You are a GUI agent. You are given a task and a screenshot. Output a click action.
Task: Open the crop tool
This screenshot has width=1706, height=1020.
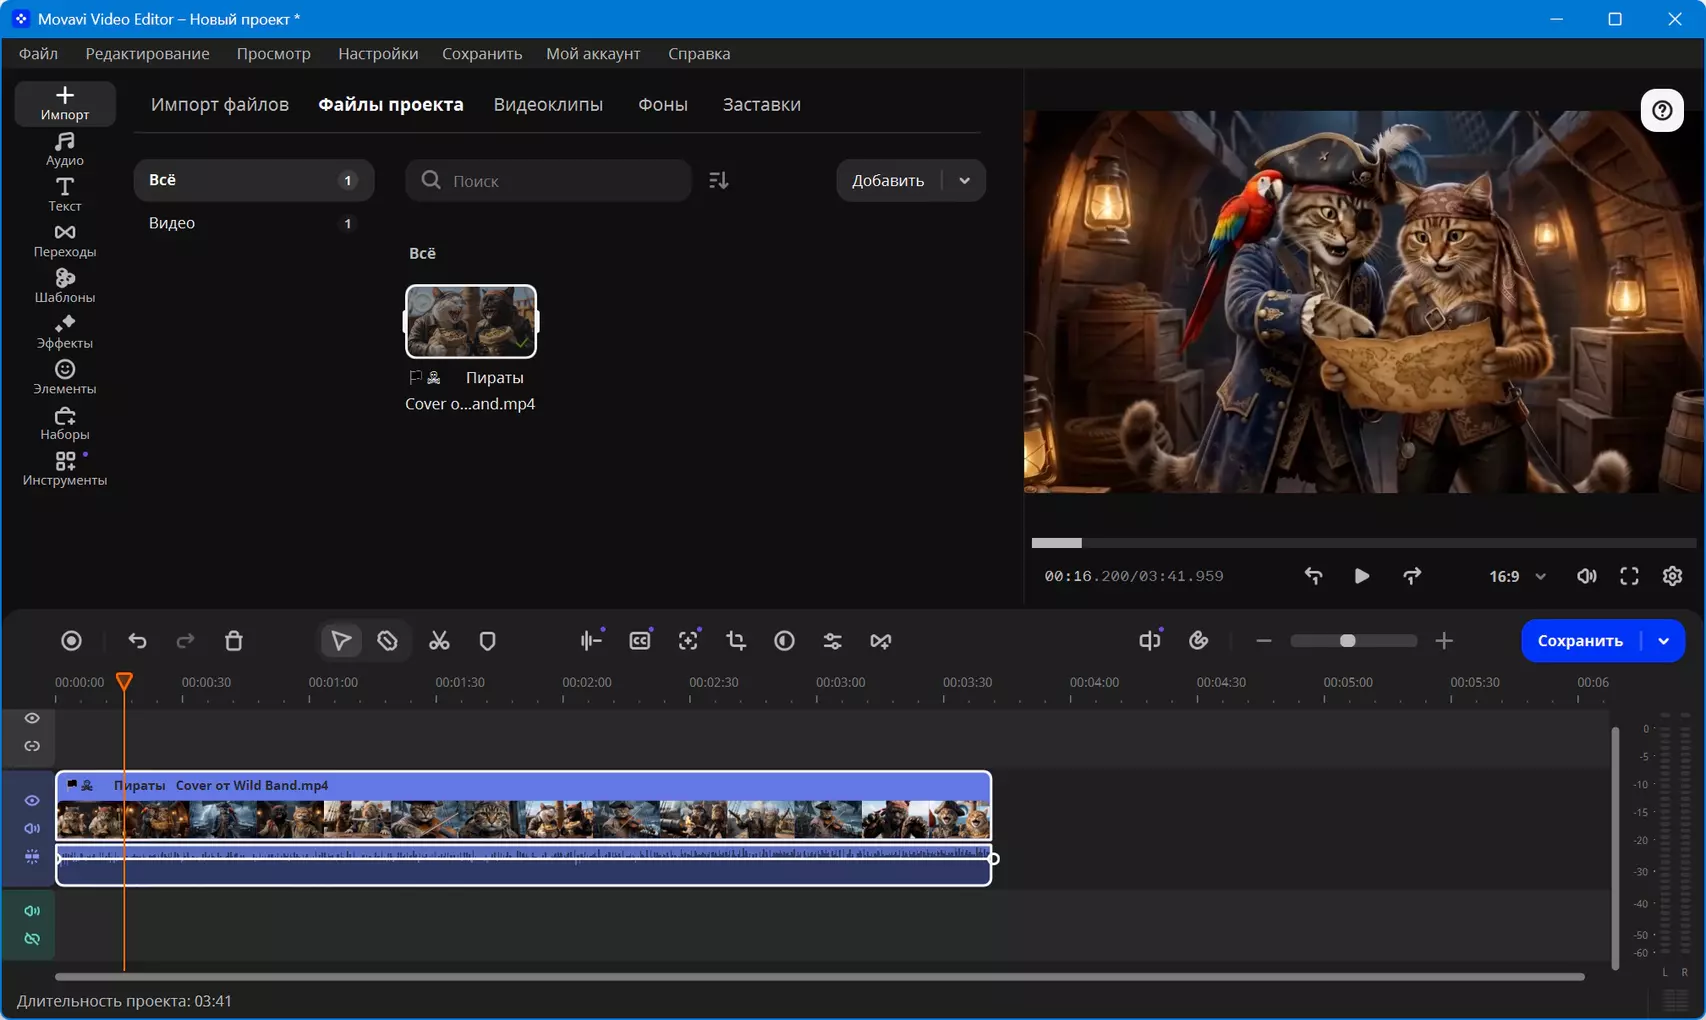coord(736,641)
